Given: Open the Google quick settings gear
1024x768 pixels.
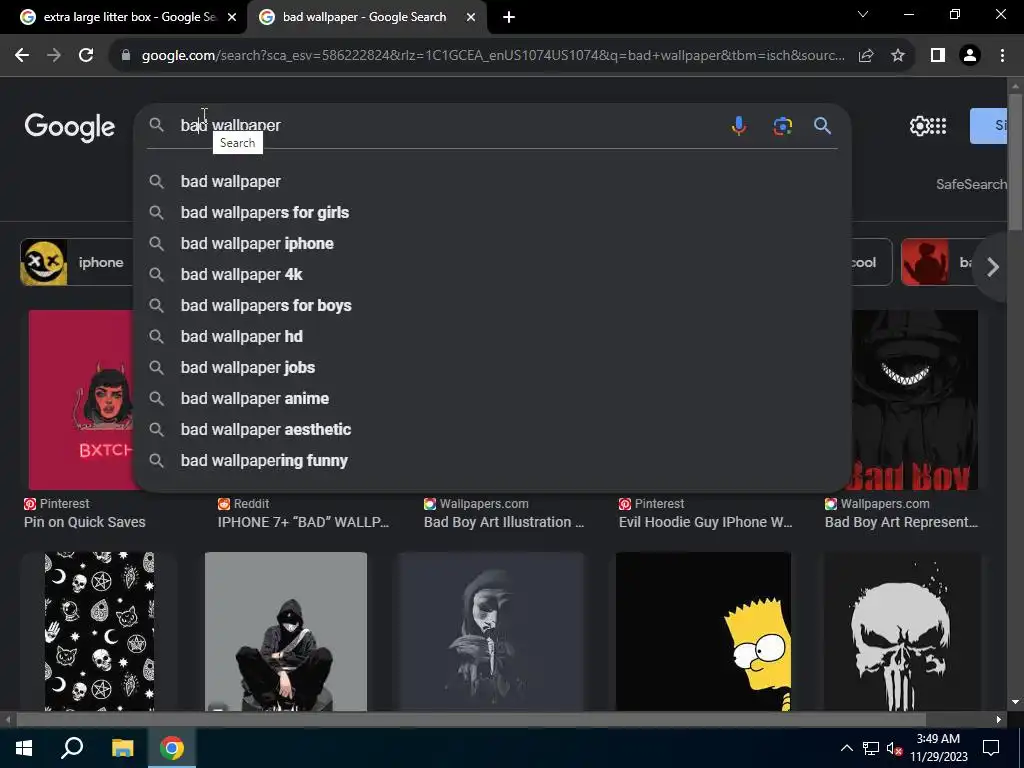Looking at the screenshot, I should pos(919,125).
